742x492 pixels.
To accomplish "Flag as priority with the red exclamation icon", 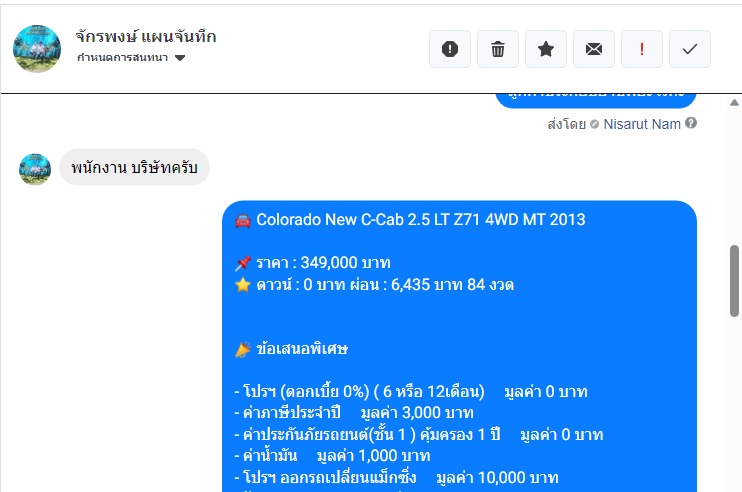I will [642, 49].
